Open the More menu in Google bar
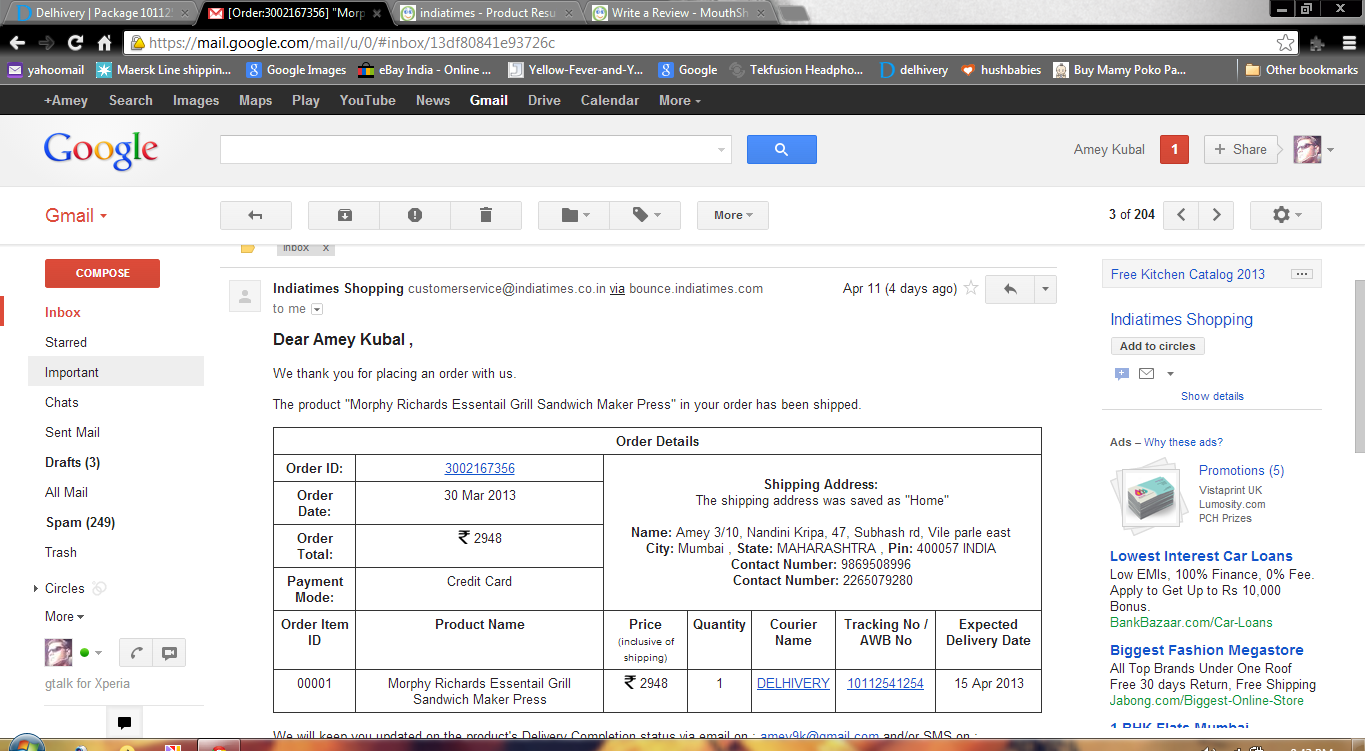Viewport: 1365px width, 751px height. coord(679,100)
